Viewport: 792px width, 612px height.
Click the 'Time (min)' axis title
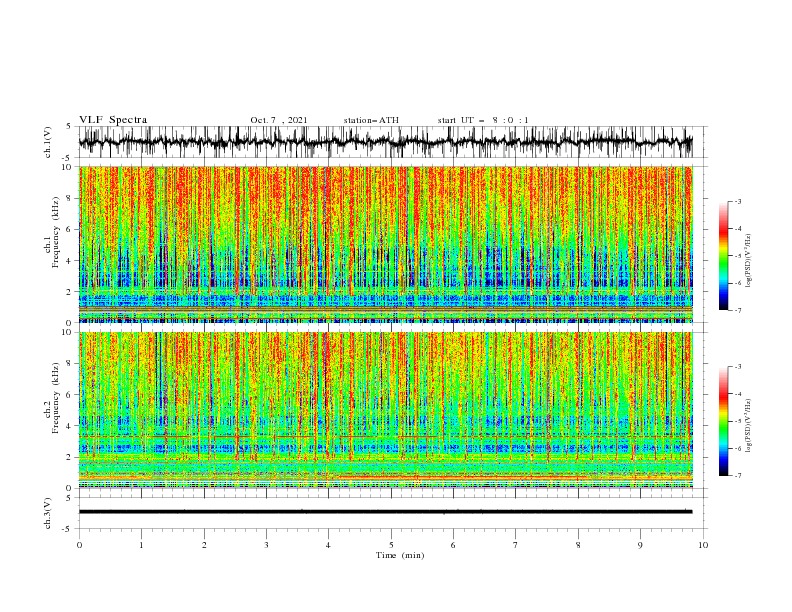click(400, 555)
